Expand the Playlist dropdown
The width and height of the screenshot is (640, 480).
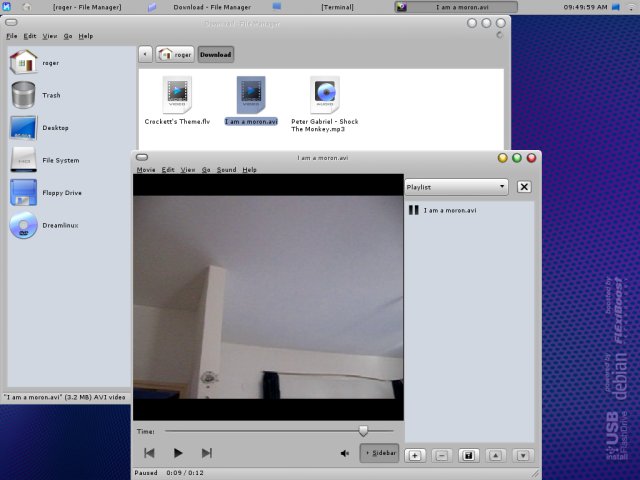pos(456,187)
